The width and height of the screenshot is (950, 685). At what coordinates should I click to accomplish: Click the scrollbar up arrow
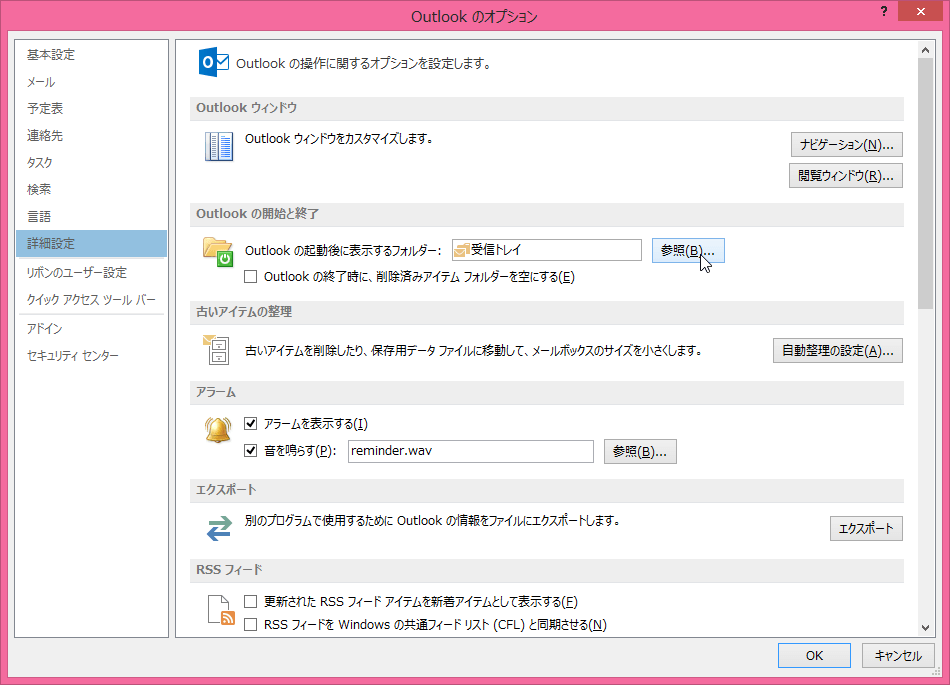(x=925, y=50)
